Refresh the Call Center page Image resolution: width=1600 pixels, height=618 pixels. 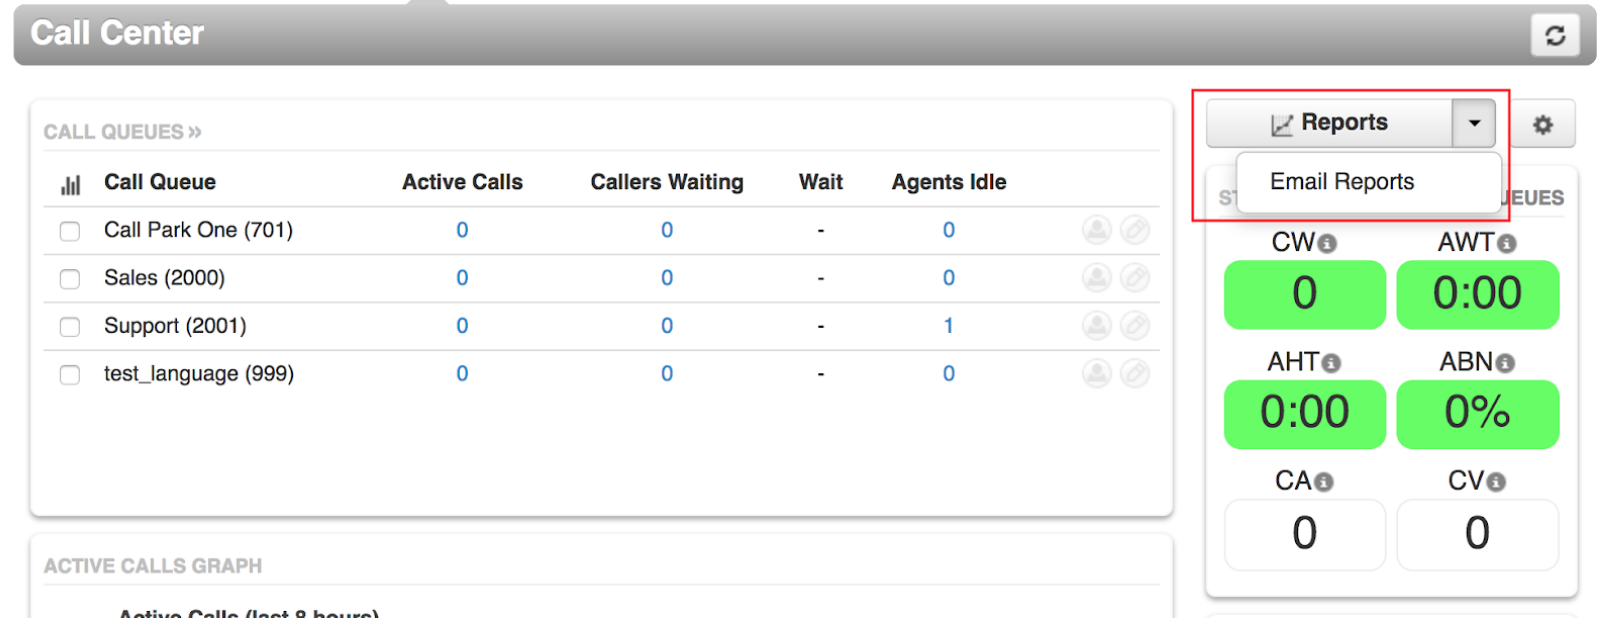[x=1556, y=35]
